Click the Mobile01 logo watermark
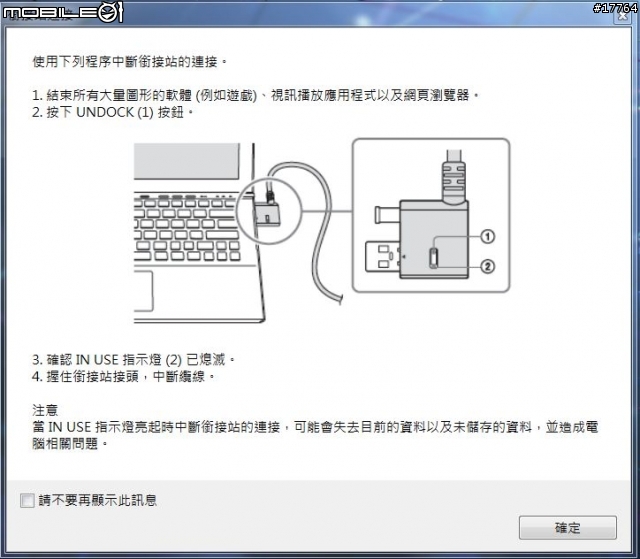 [x=63, y=12]
